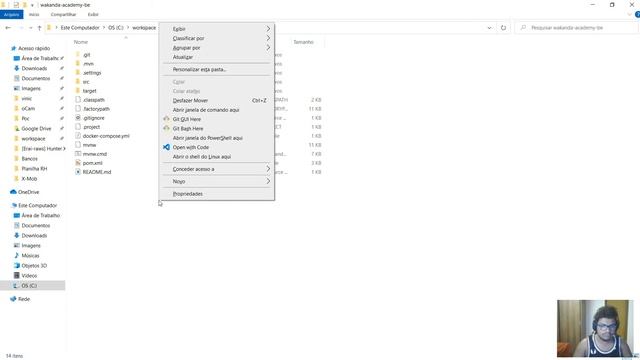Choose Abrir janela do PowerShell aqui
The image size is (640, 360).
pos(216,138)
